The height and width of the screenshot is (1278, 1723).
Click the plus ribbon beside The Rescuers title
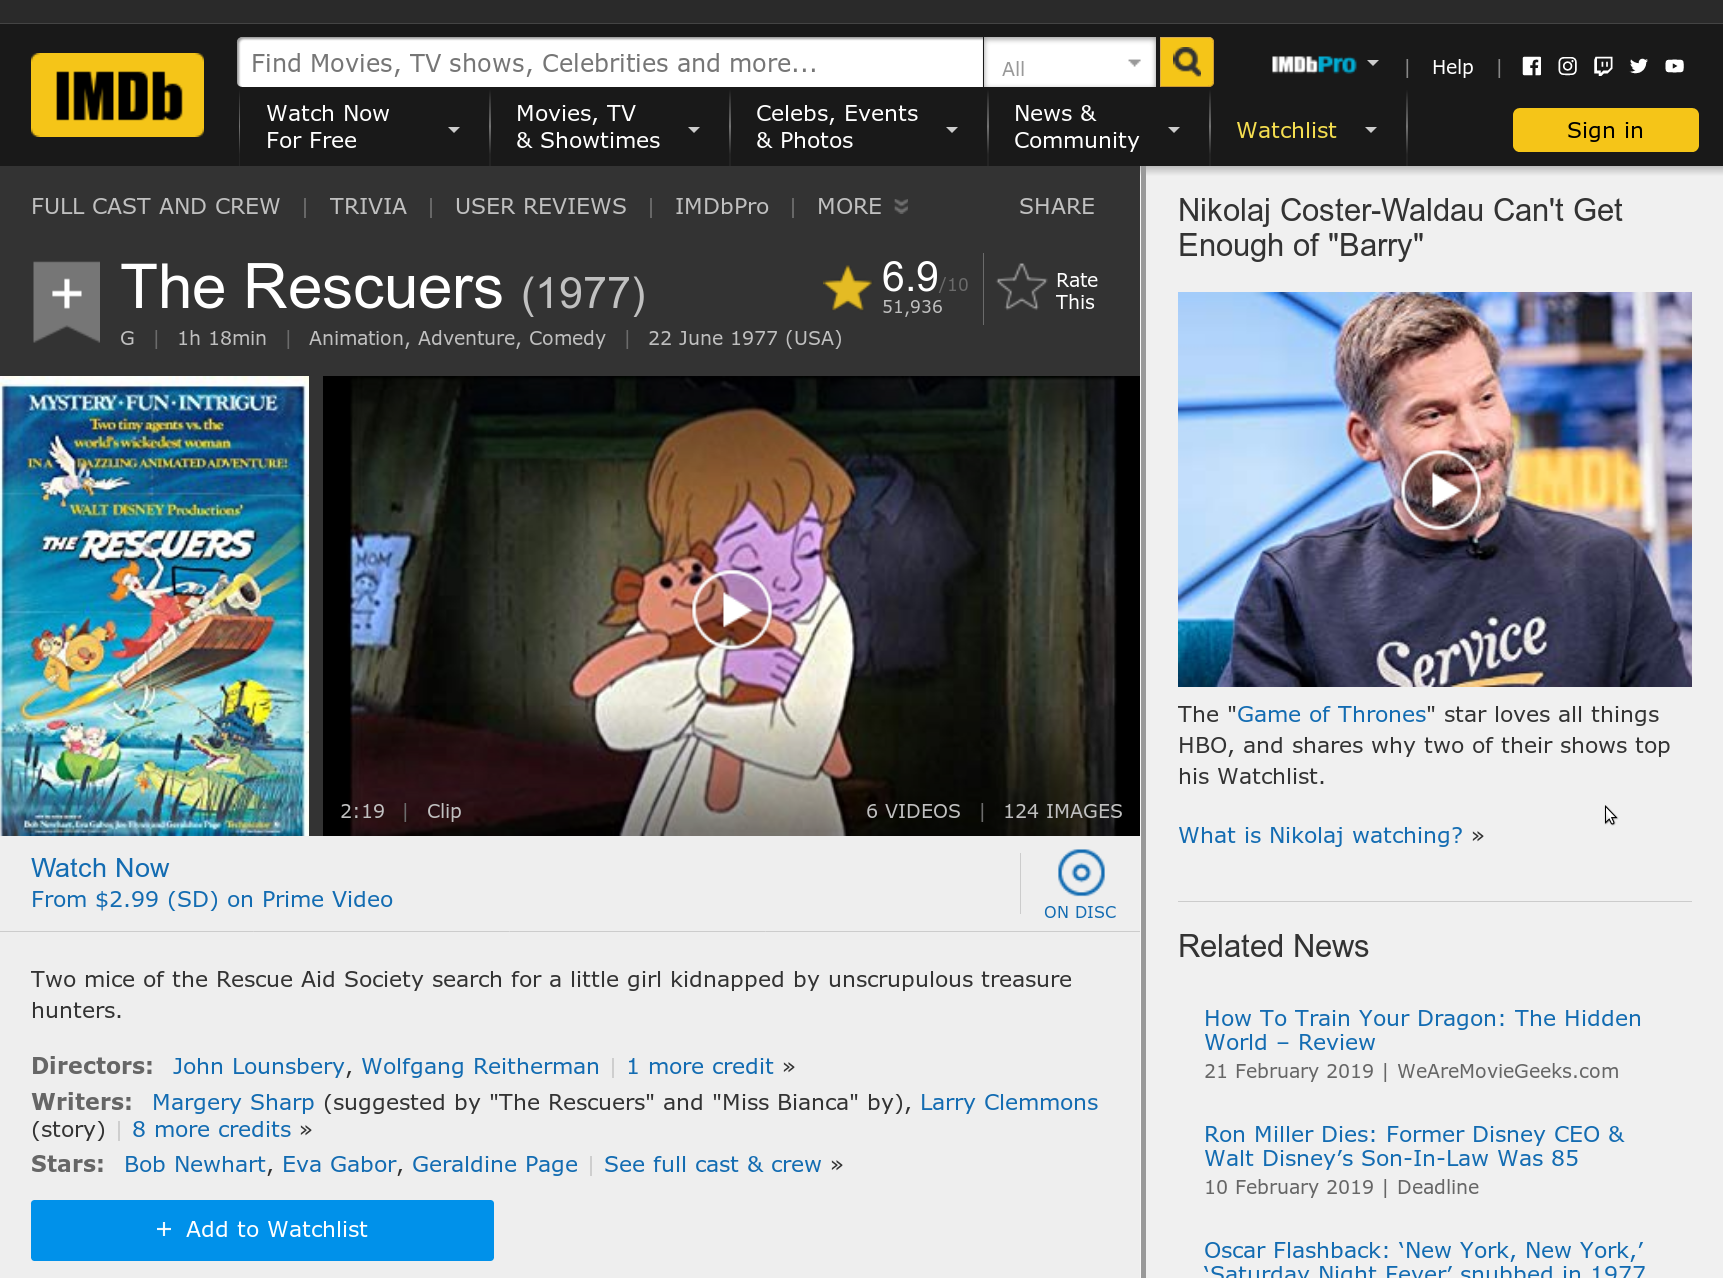coord(66,300)
